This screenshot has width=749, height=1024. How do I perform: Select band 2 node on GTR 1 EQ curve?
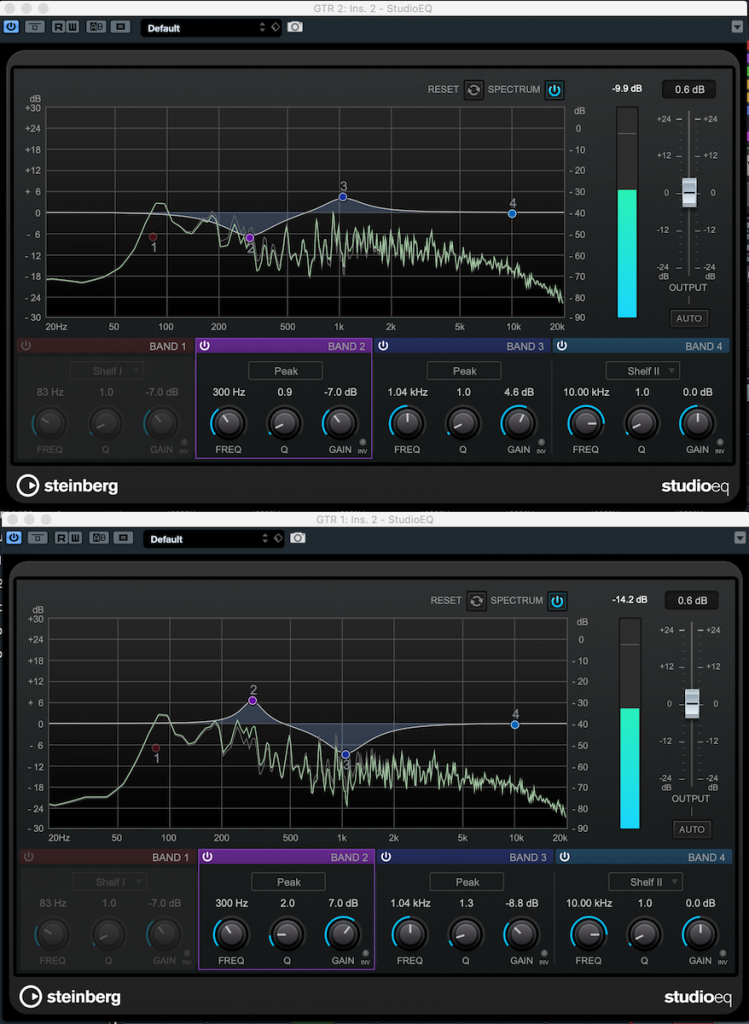(x=252, y=701)
